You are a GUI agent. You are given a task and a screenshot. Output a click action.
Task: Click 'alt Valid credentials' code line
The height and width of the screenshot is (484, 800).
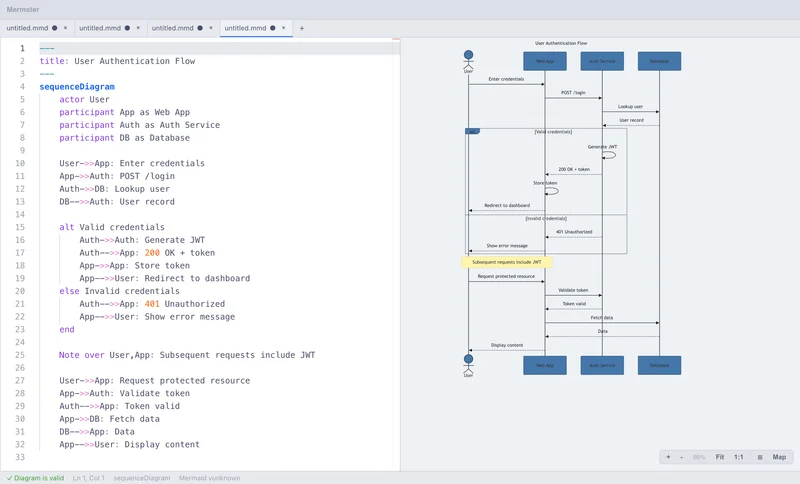click(x=112, y=227)
